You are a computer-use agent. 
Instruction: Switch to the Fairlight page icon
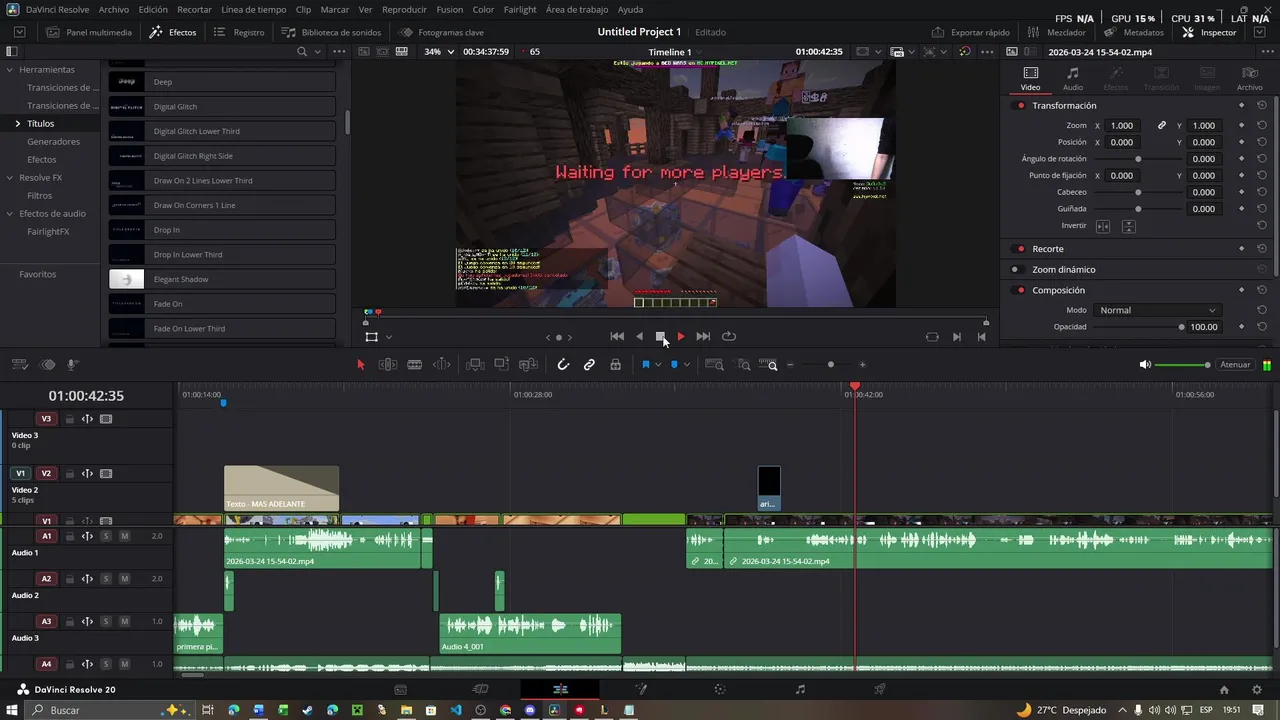pyautogui.click(x=800, y=689)
